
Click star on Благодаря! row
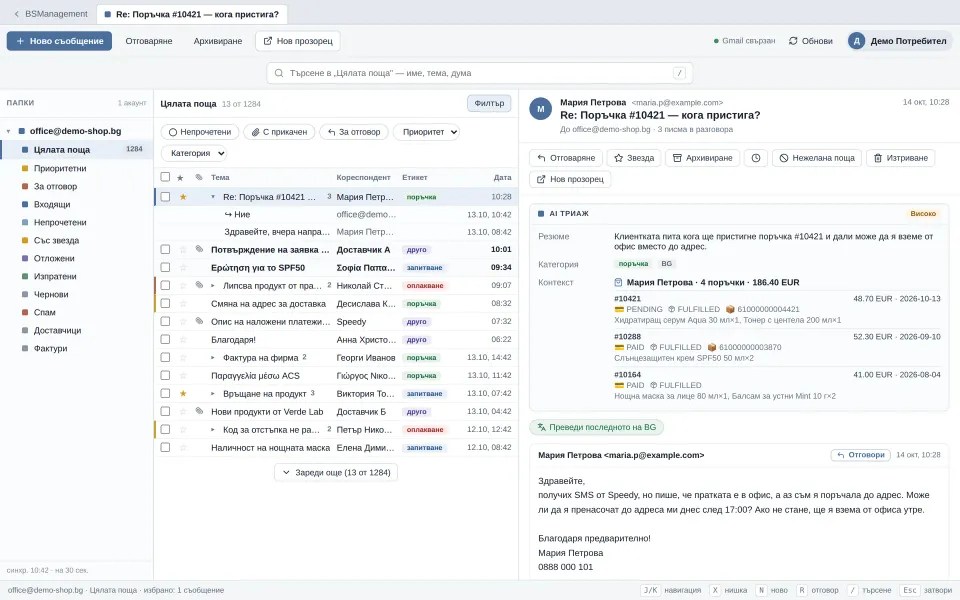point(182,339)
